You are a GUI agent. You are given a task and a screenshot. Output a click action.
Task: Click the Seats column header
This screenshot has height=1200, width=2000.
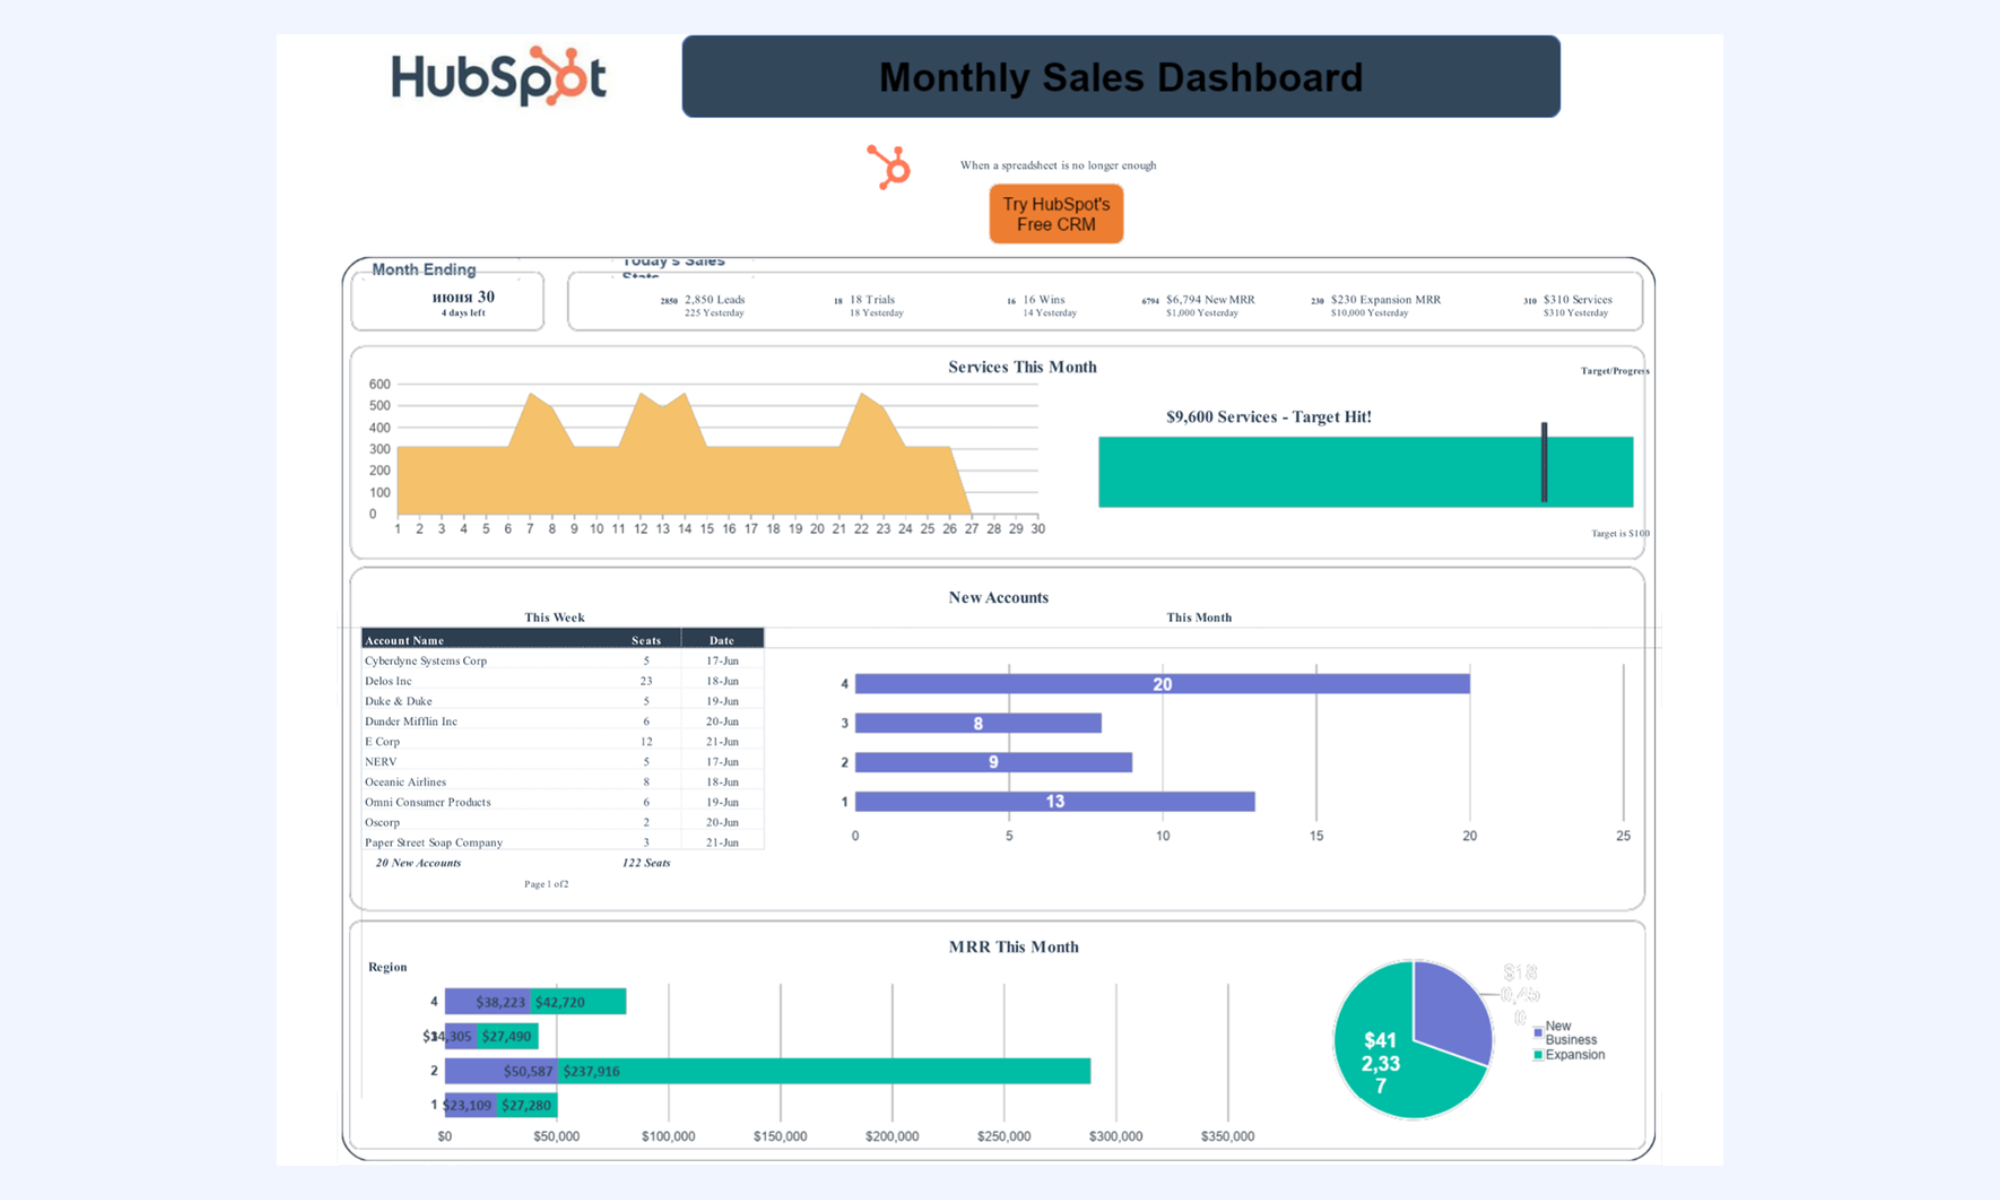[x=646, y=640]
